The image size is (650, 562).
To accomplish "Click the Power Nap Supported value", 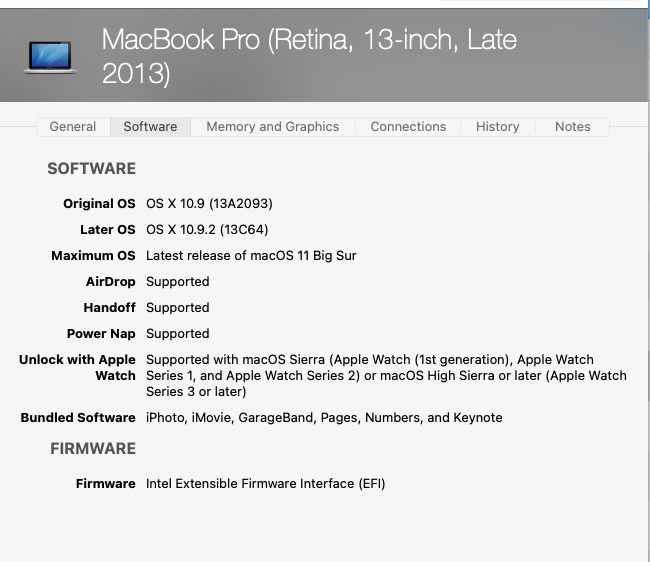I will [x=178, y=334].
